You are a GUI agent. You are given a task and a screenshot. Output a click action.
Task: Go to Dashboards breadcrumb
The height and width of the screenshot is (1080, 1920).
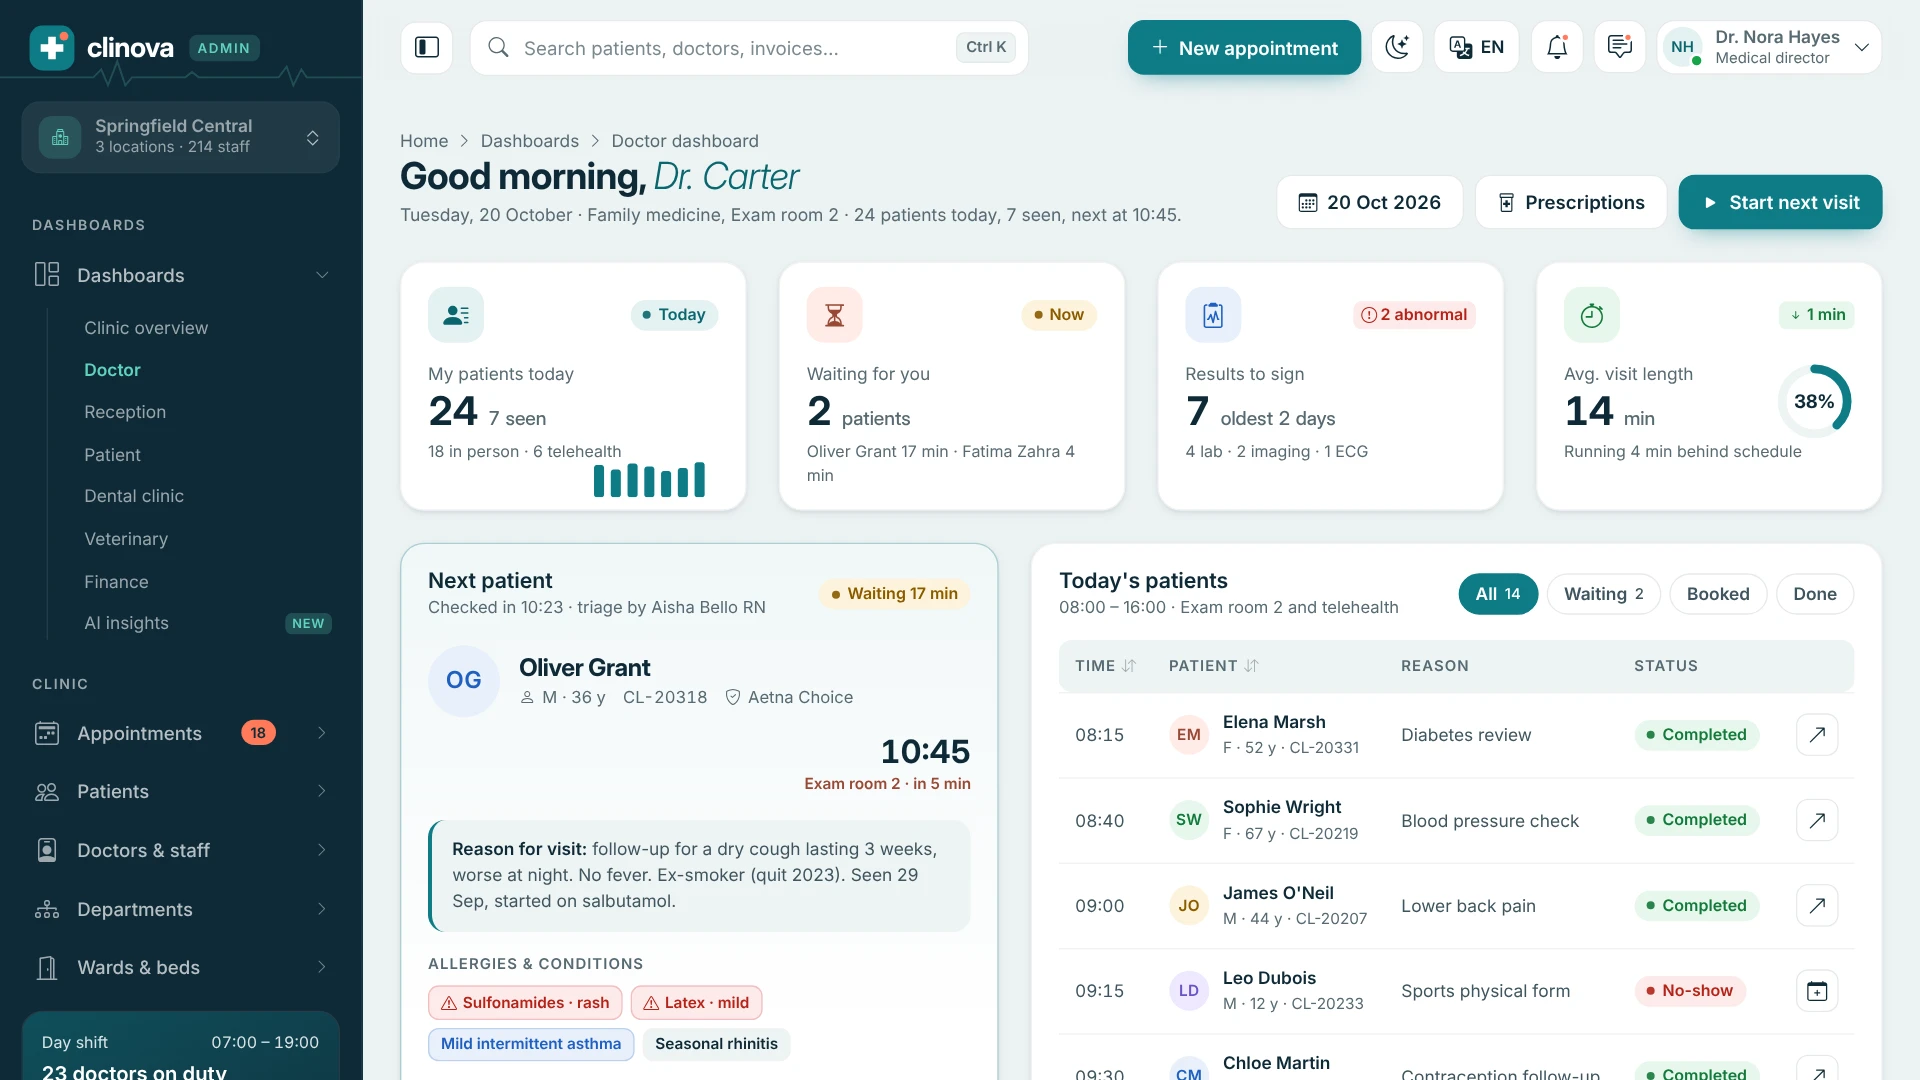point(530,141)
